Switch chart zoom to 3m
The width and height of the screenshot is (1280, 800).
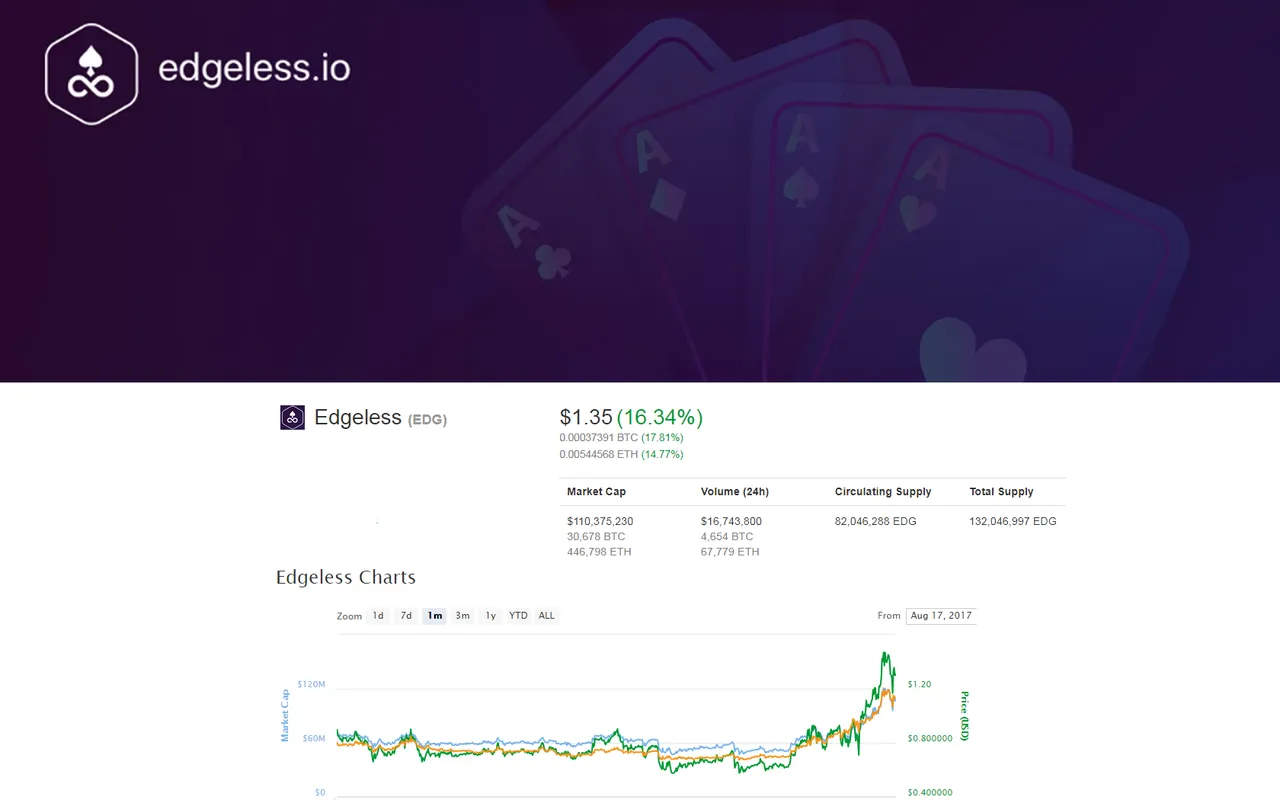(x=462, y=616)
